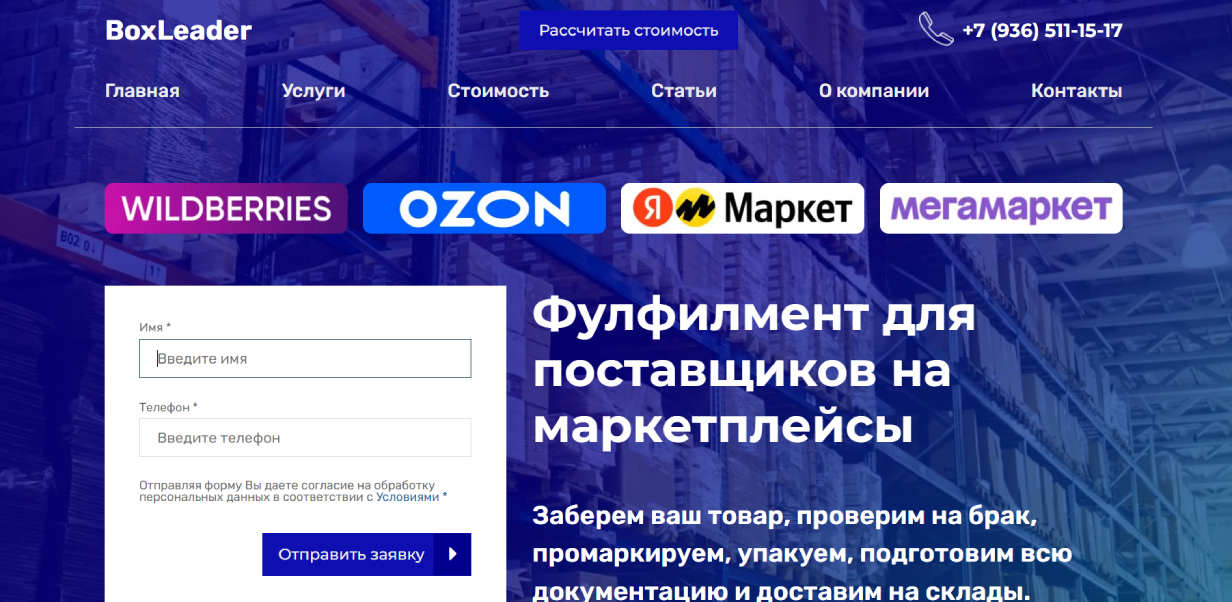Click the Яндекс Маркет logo banner
Screen dimensions: 1232x602
(742, 208)
